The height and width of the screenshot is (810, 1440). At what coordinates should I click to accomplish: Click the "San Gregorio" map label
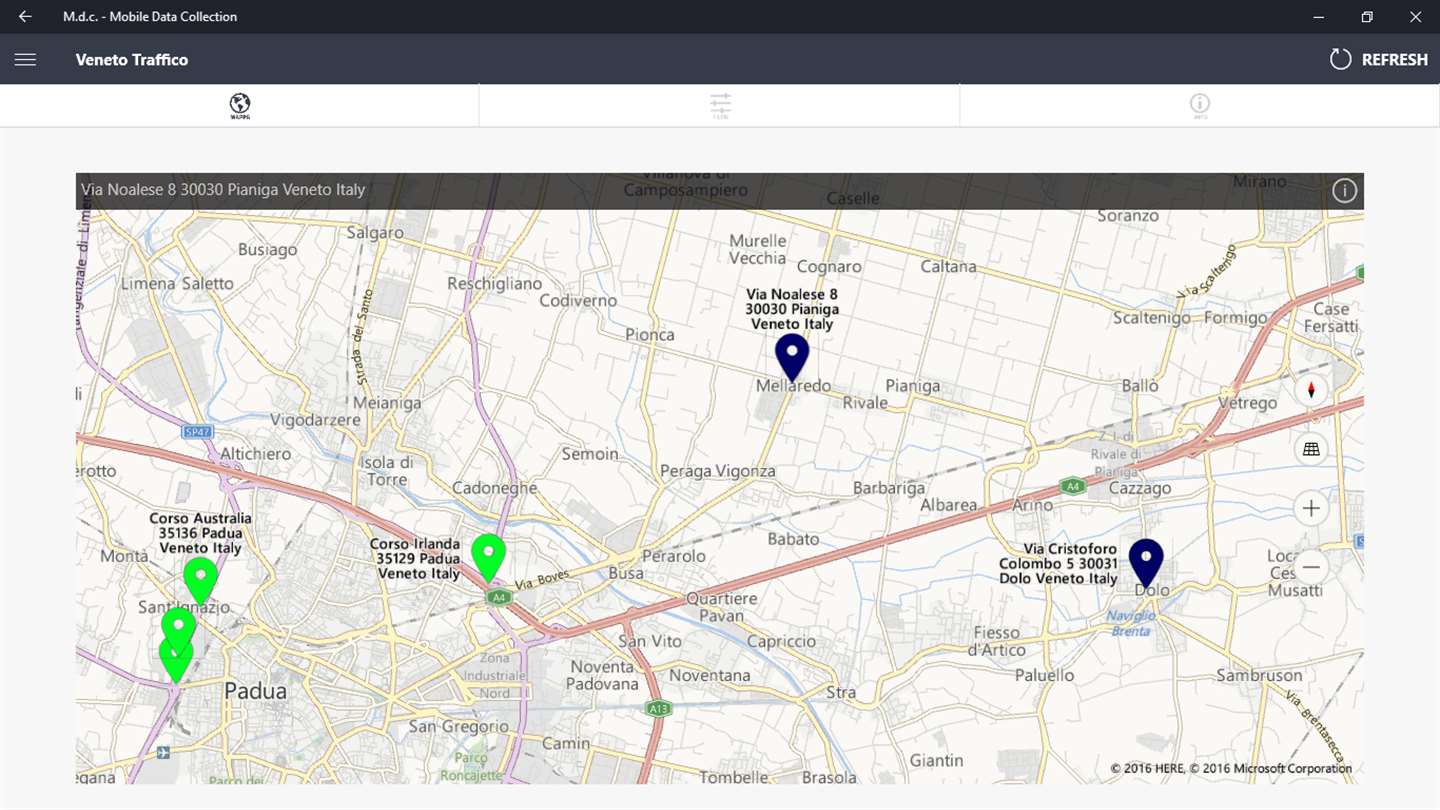coord(459,726)
